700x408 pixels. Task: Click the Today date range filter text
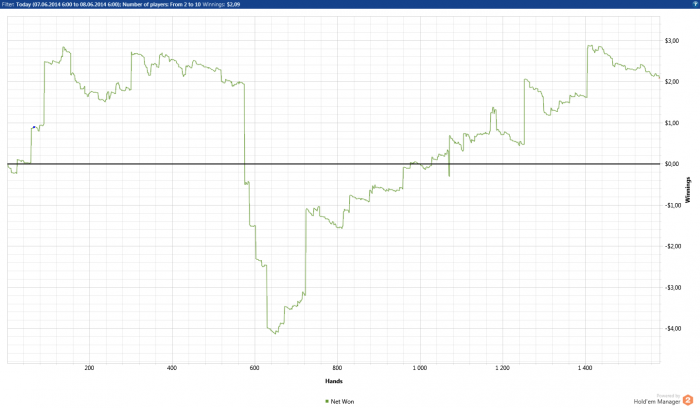coord(68,4)
